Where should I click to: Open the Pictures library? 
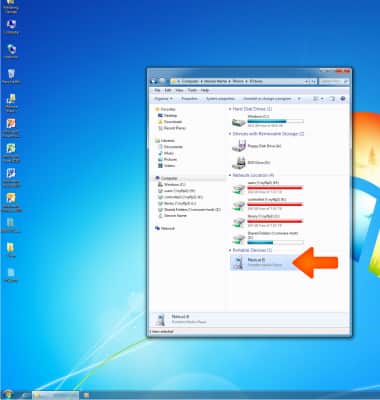pos(168,159)
